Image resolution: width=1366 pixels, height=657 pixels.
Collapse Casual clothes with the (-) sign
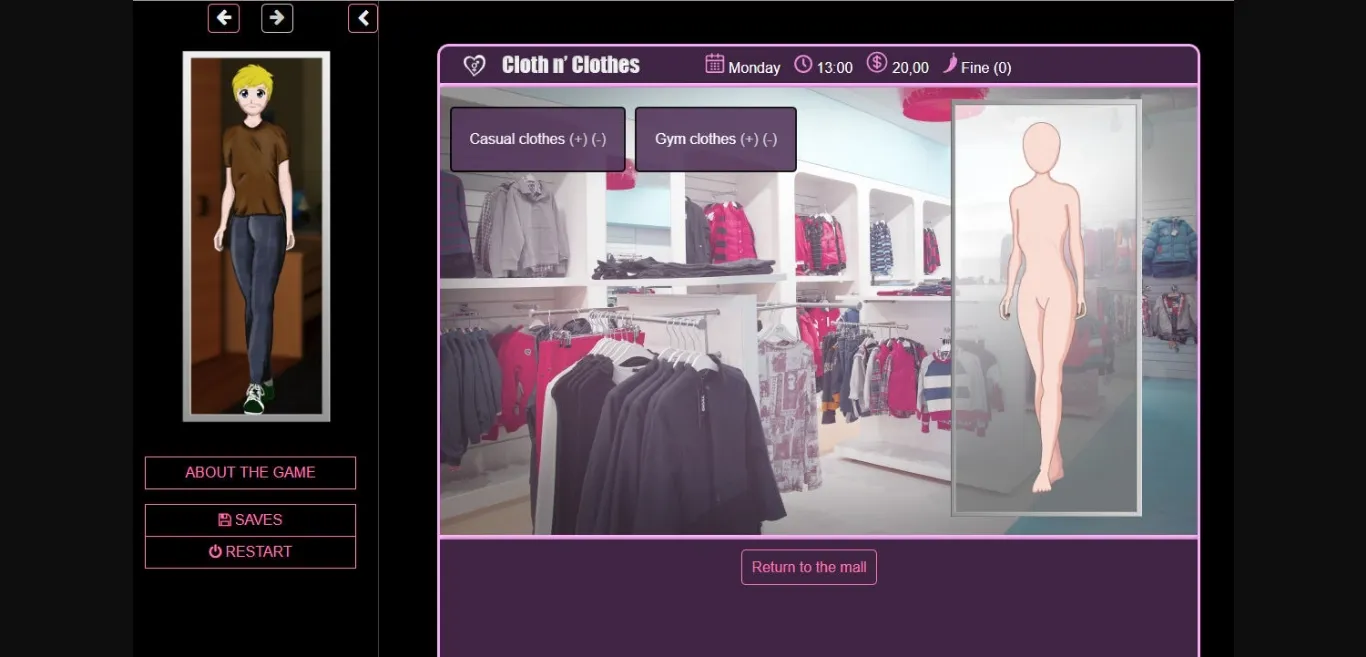[x=599, y=139]
